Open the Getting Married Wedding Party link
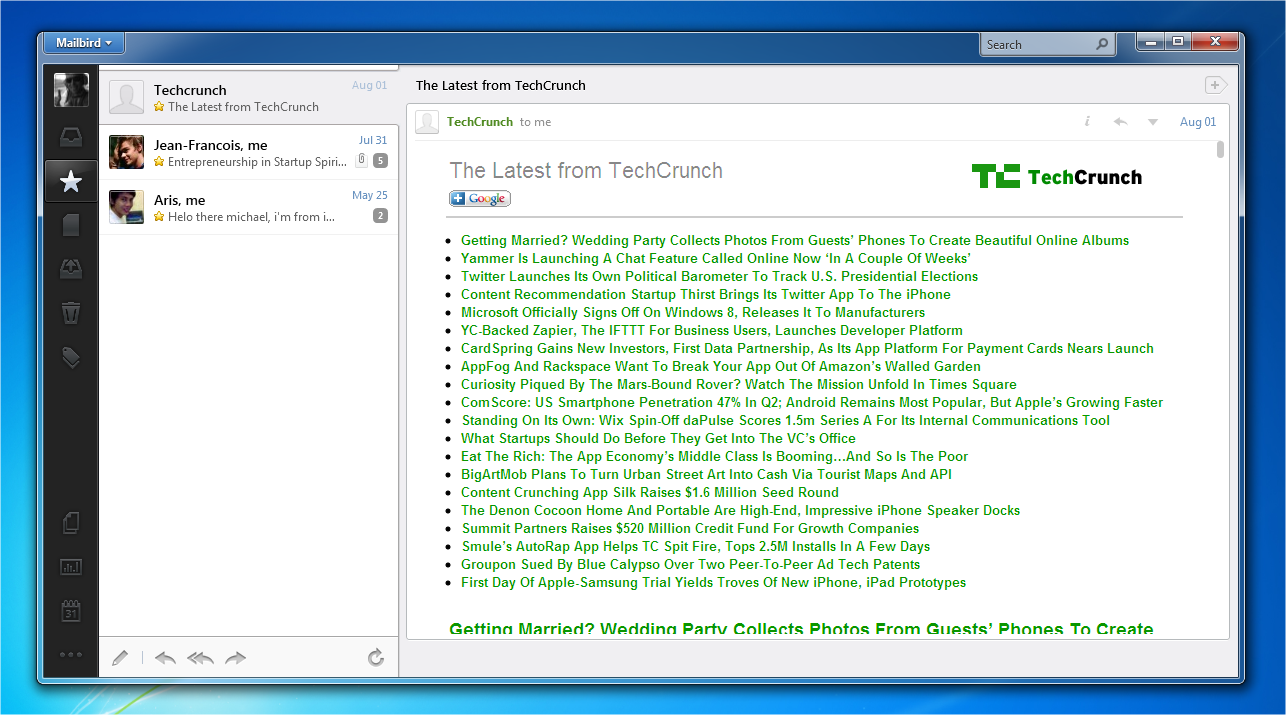1286x715 pixels. tap(795, 240)
